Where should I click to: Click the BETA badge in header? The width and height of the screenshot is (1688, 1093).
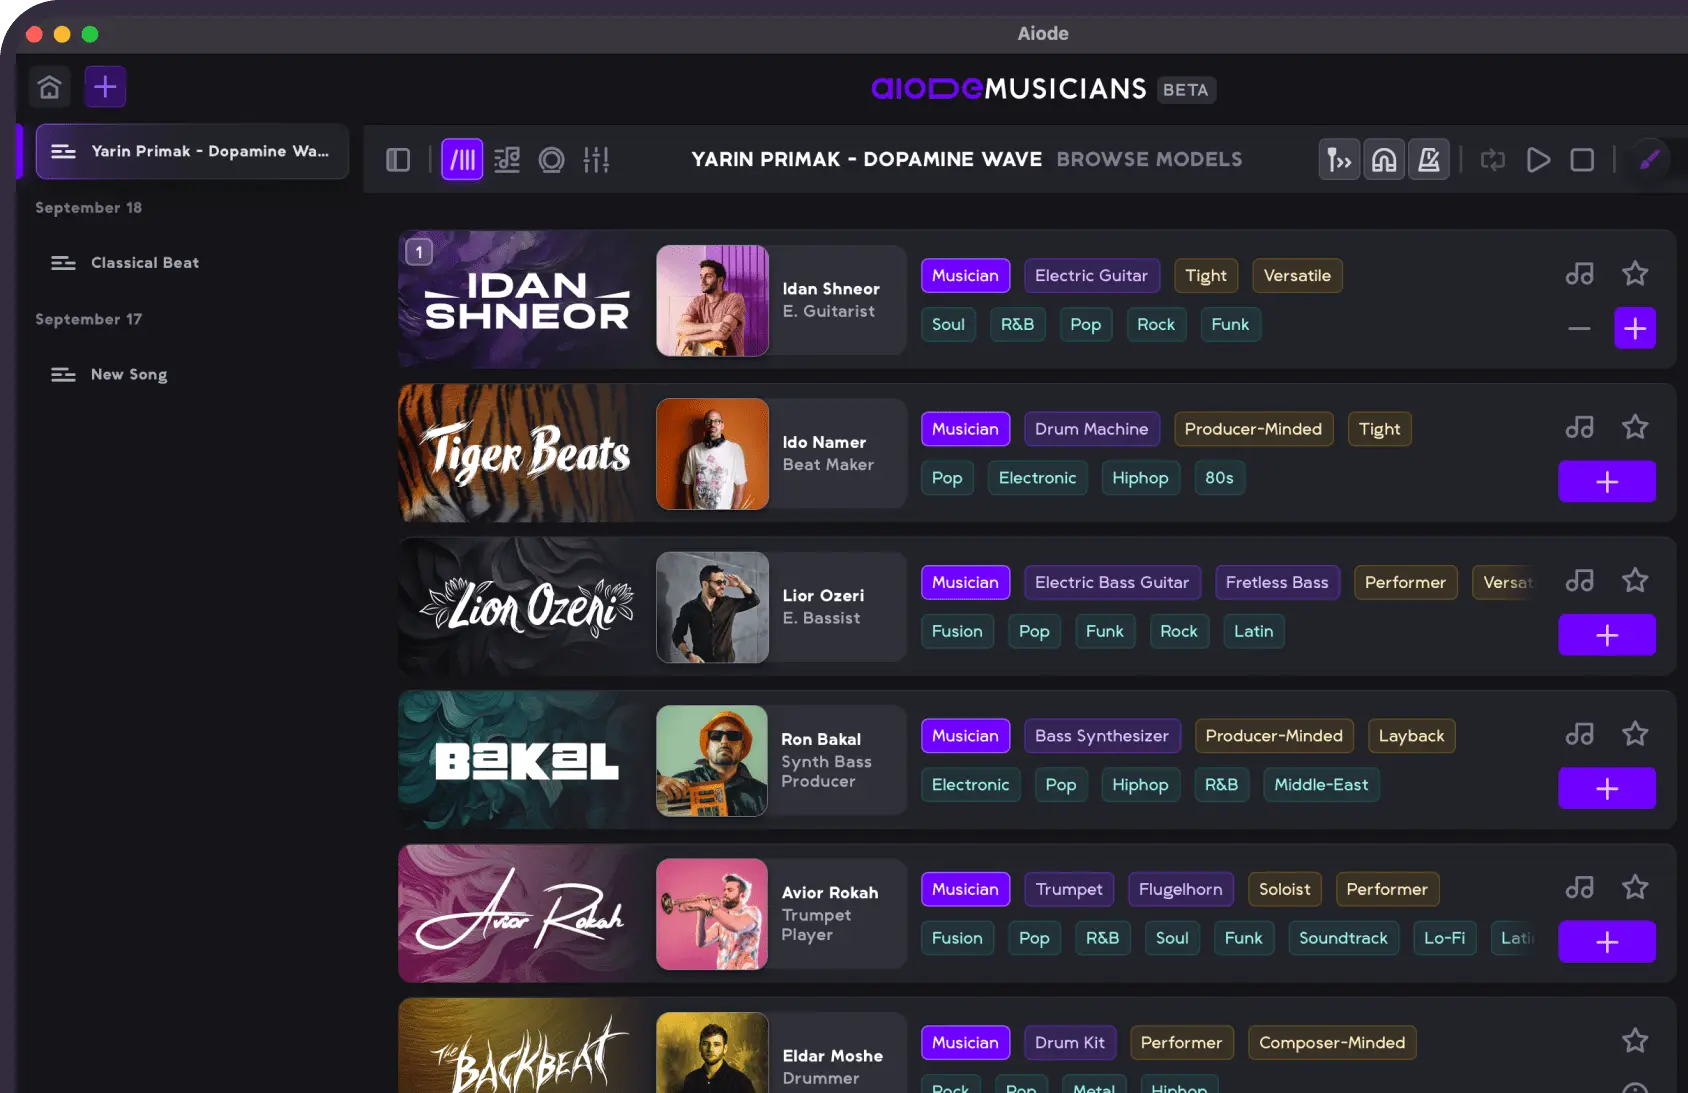click(1186, 90)
